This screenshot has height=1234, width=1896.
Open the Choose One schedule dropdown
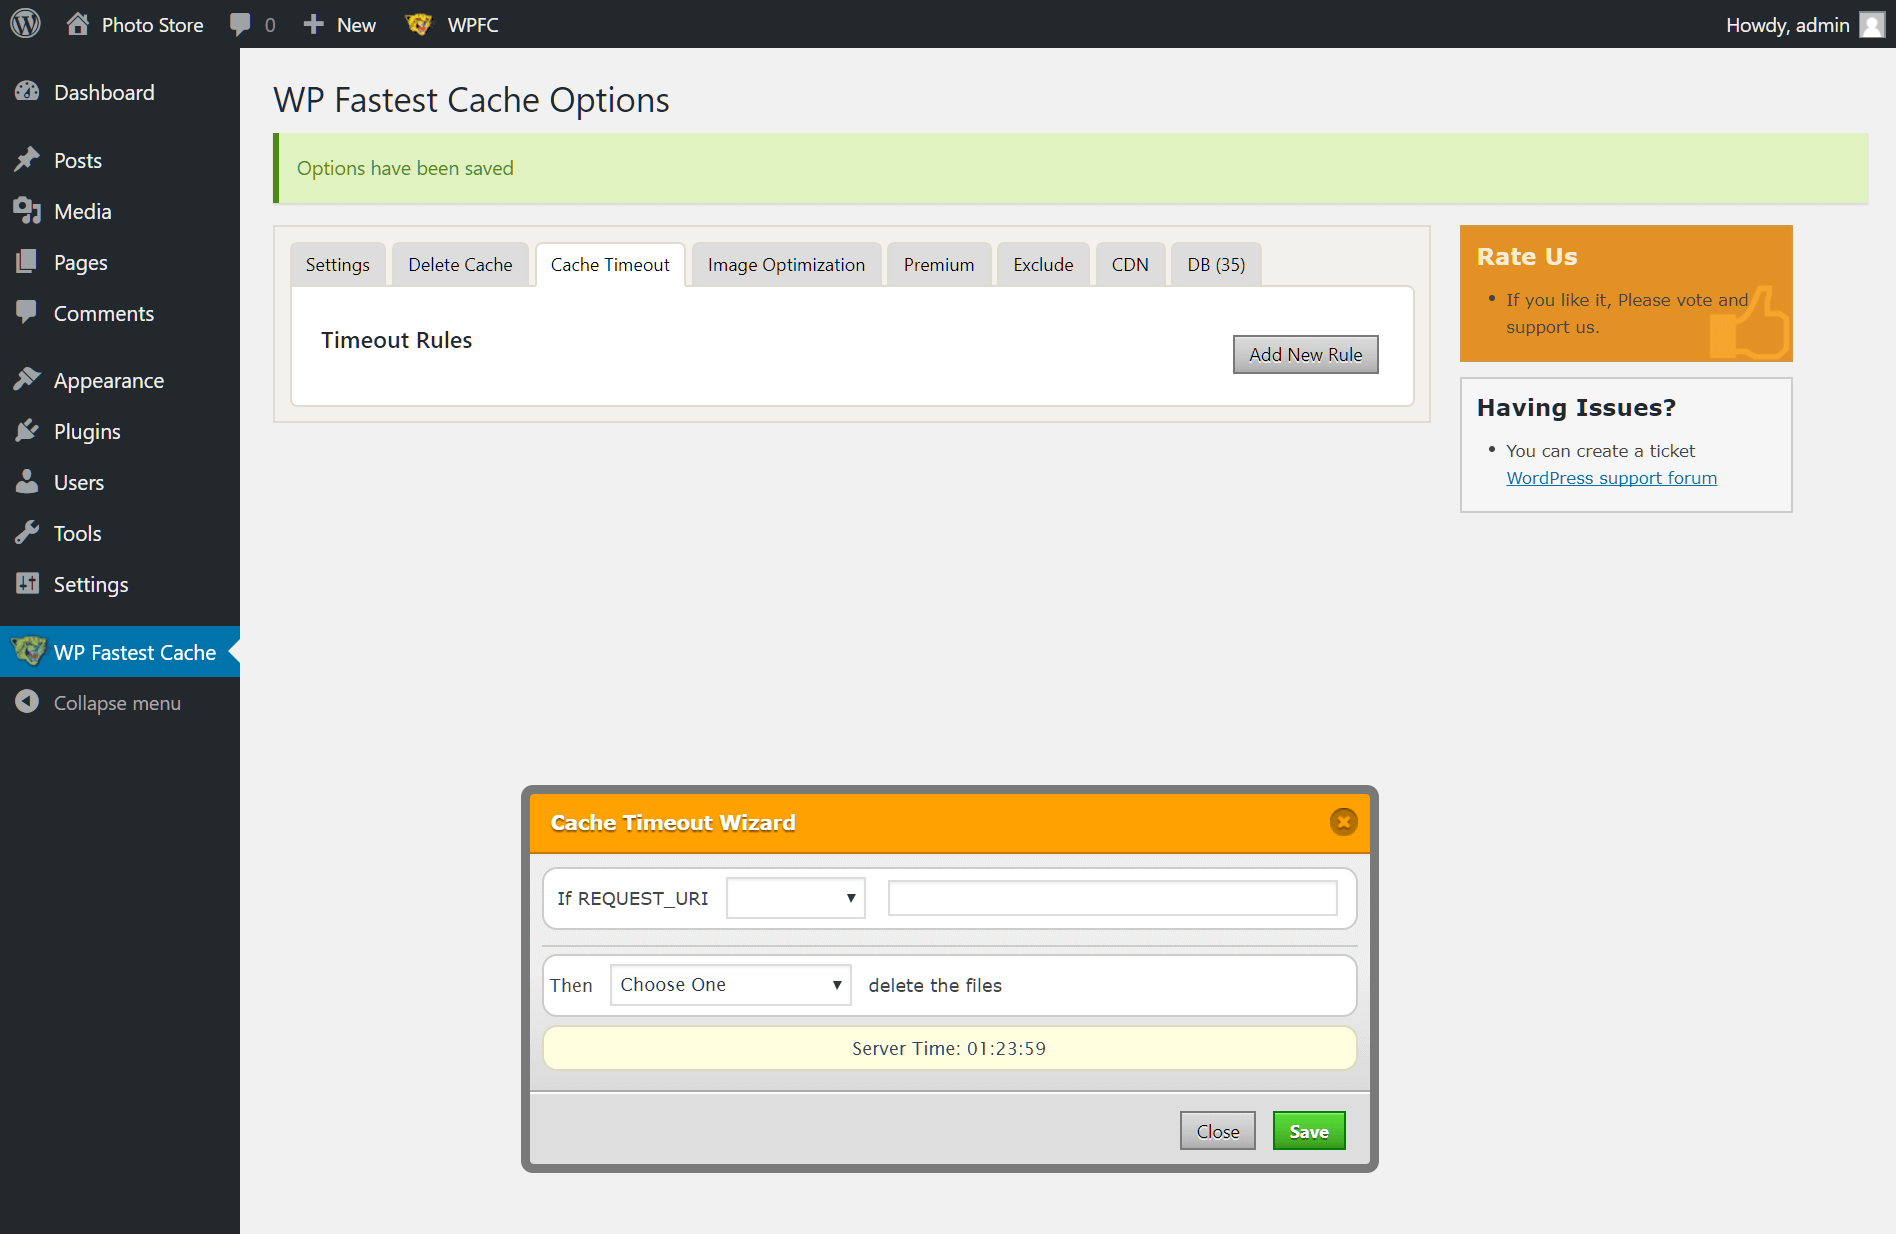[730, 985]
